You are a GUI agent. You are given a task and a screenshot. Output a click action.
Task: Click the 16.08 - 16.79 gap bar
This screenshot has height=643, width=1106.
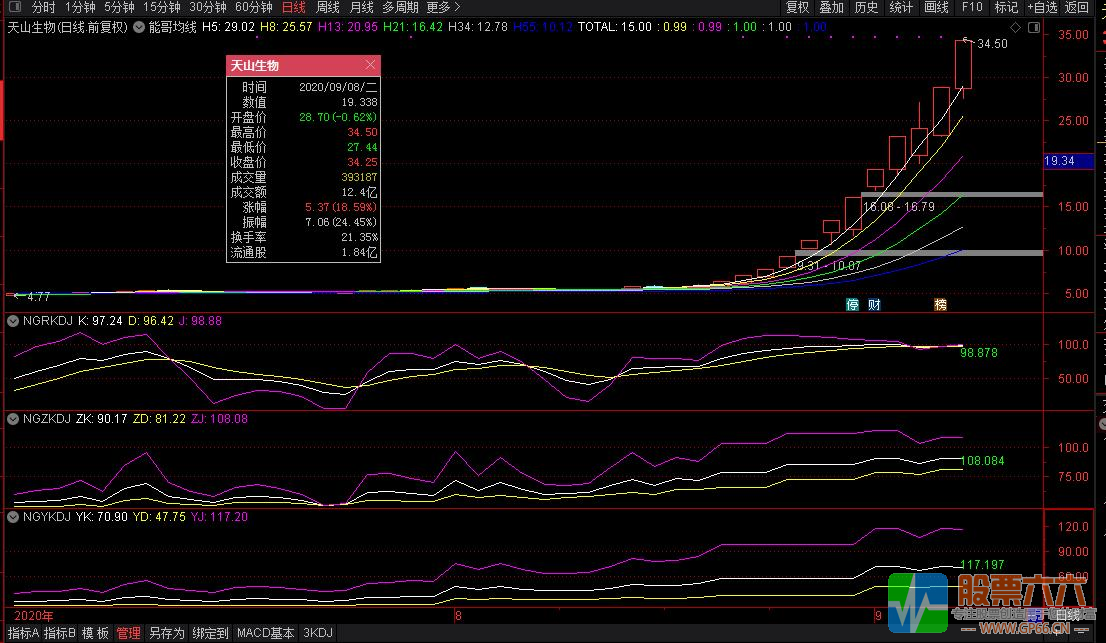tap(952, 195)
